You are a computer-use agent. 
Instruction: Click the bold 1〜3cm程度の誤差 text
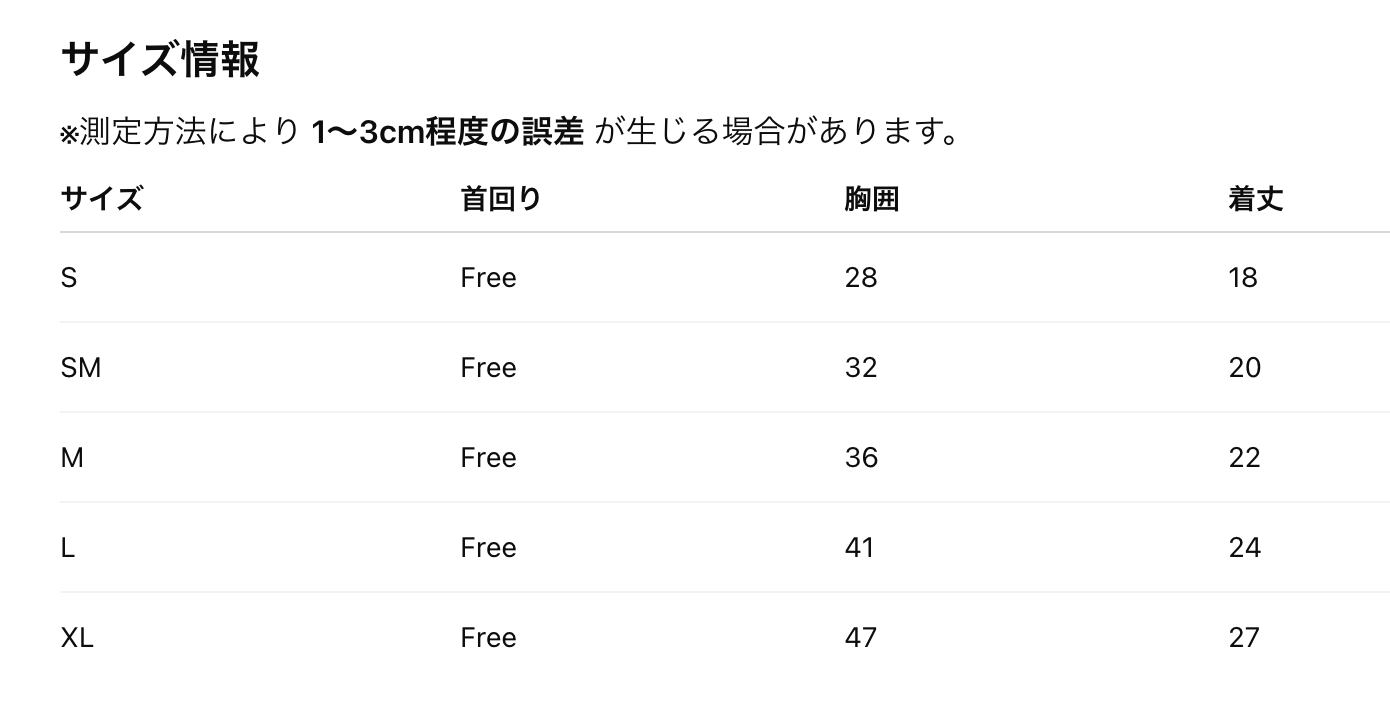[x=447, y=132]
